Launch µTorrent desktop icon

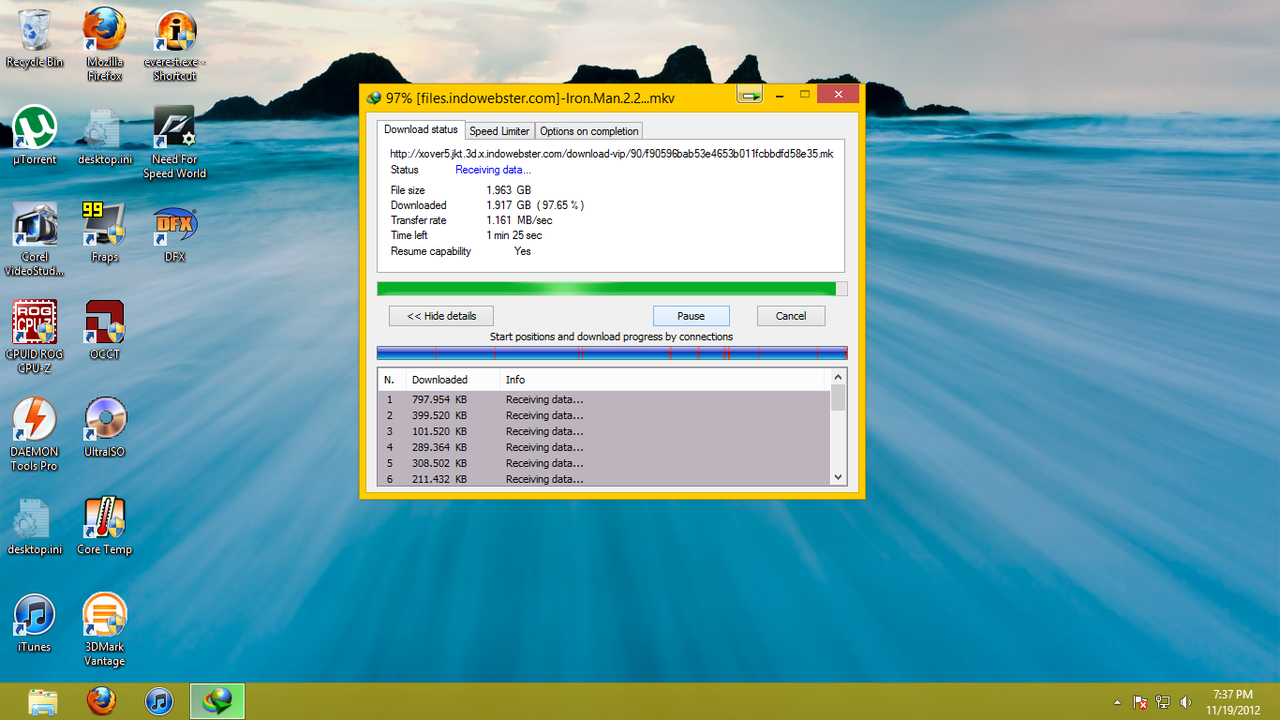(34, 135)
